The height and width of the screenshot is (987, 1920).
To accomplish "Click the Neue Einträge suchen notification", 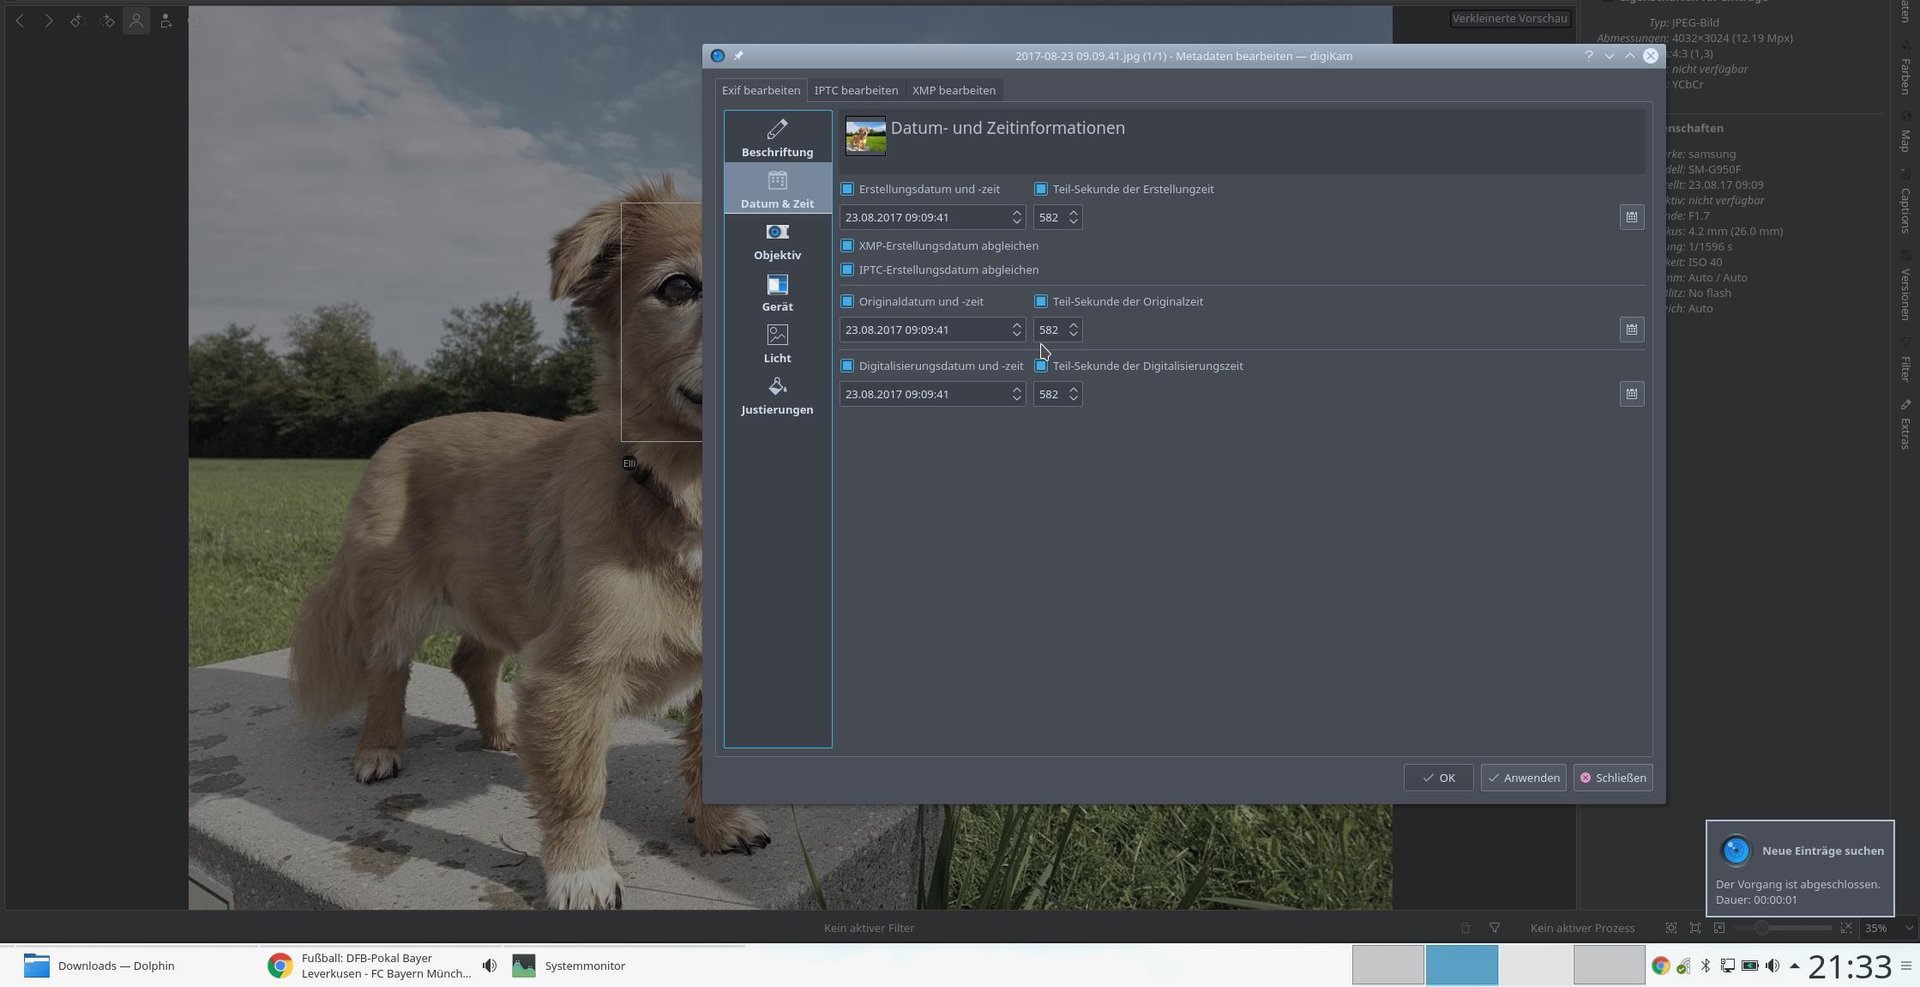I will pyautogui.click(x=1800, y=868).
